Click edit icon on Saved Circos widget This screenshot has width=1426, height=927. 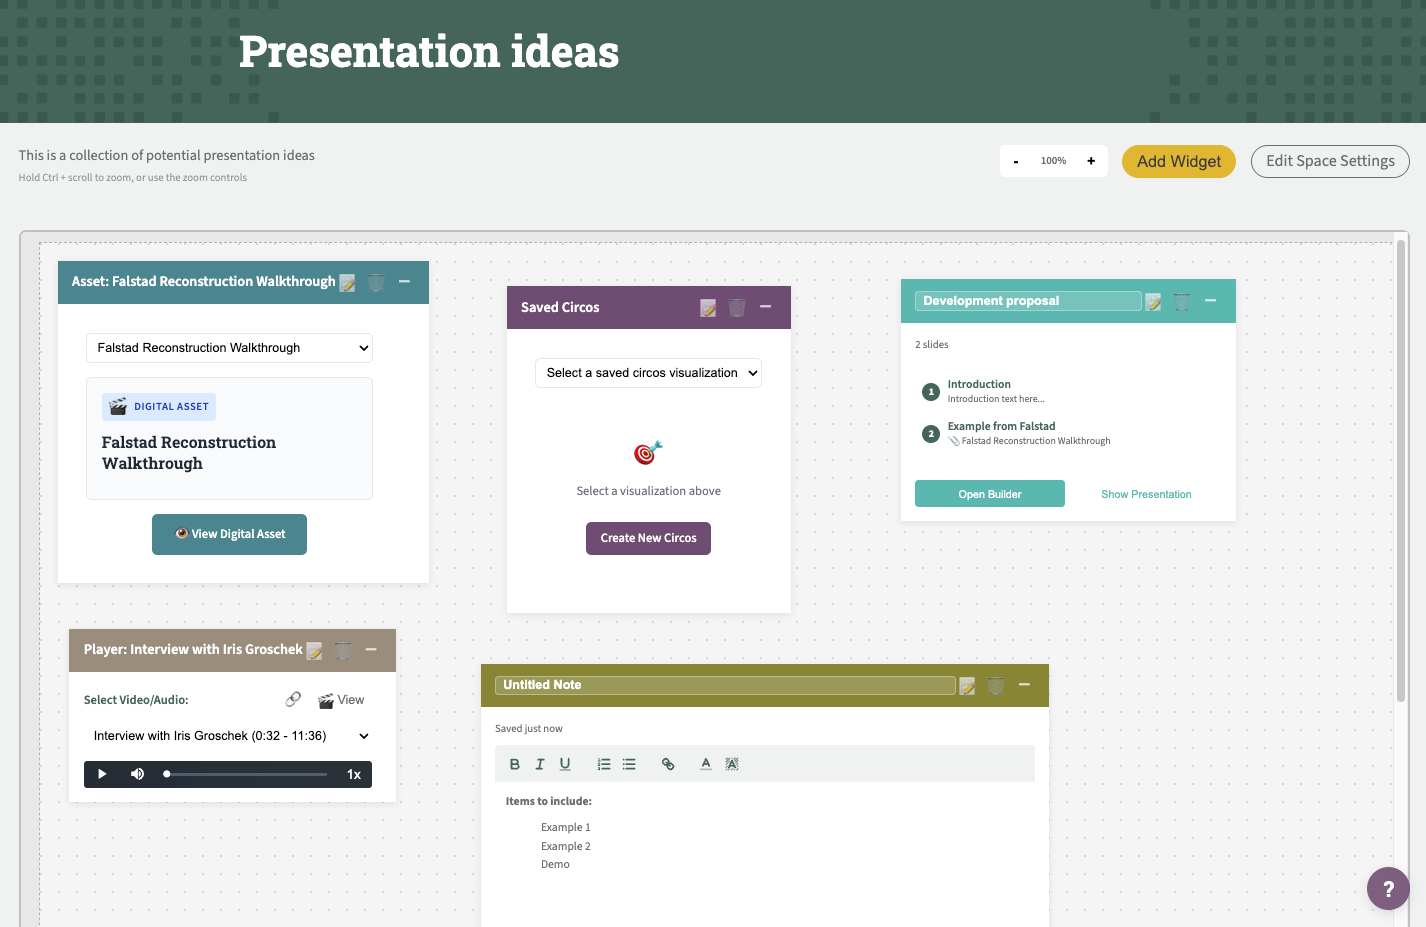(708, 308)
